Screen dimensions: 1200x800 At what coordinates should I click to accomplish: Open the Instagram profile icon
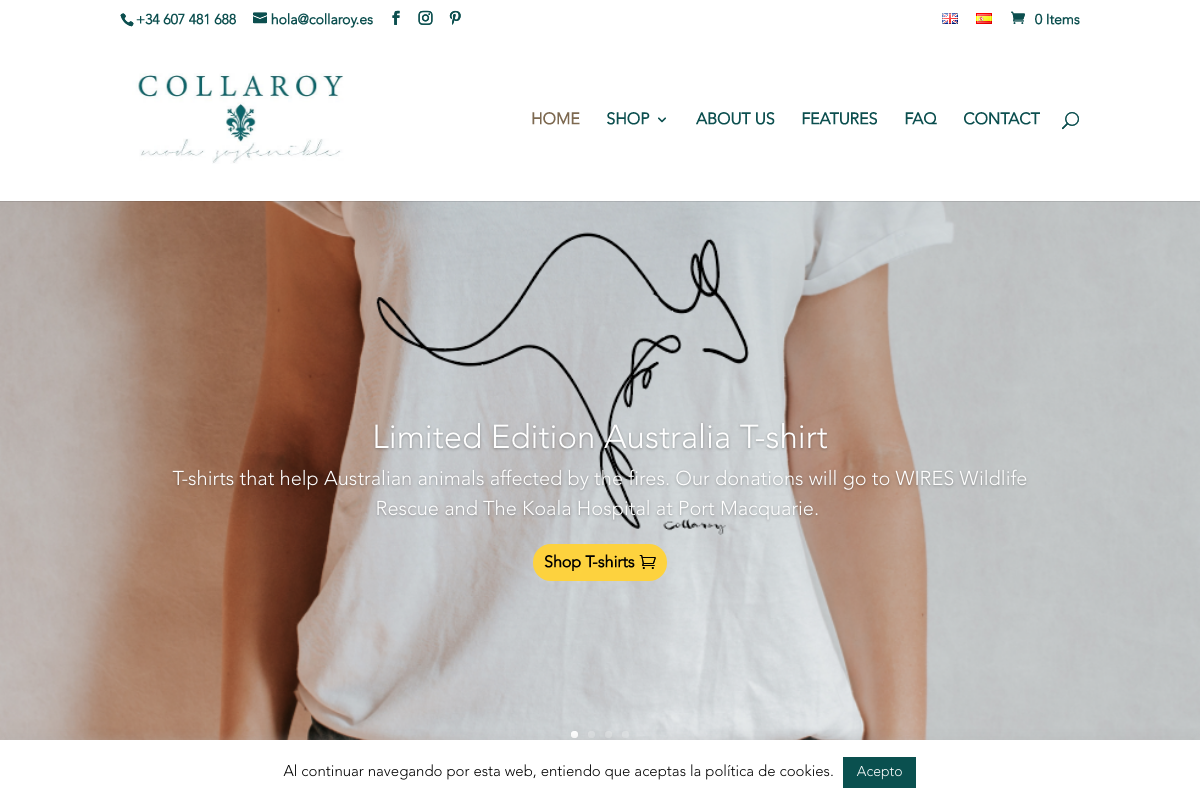[x=425, y=18]
